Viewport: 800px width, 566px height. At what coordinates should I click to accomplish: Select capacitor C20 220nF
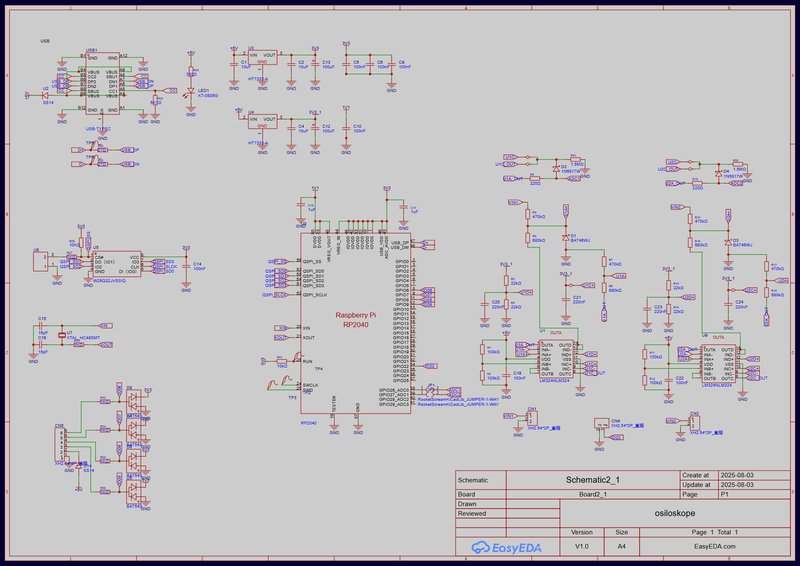484,304
